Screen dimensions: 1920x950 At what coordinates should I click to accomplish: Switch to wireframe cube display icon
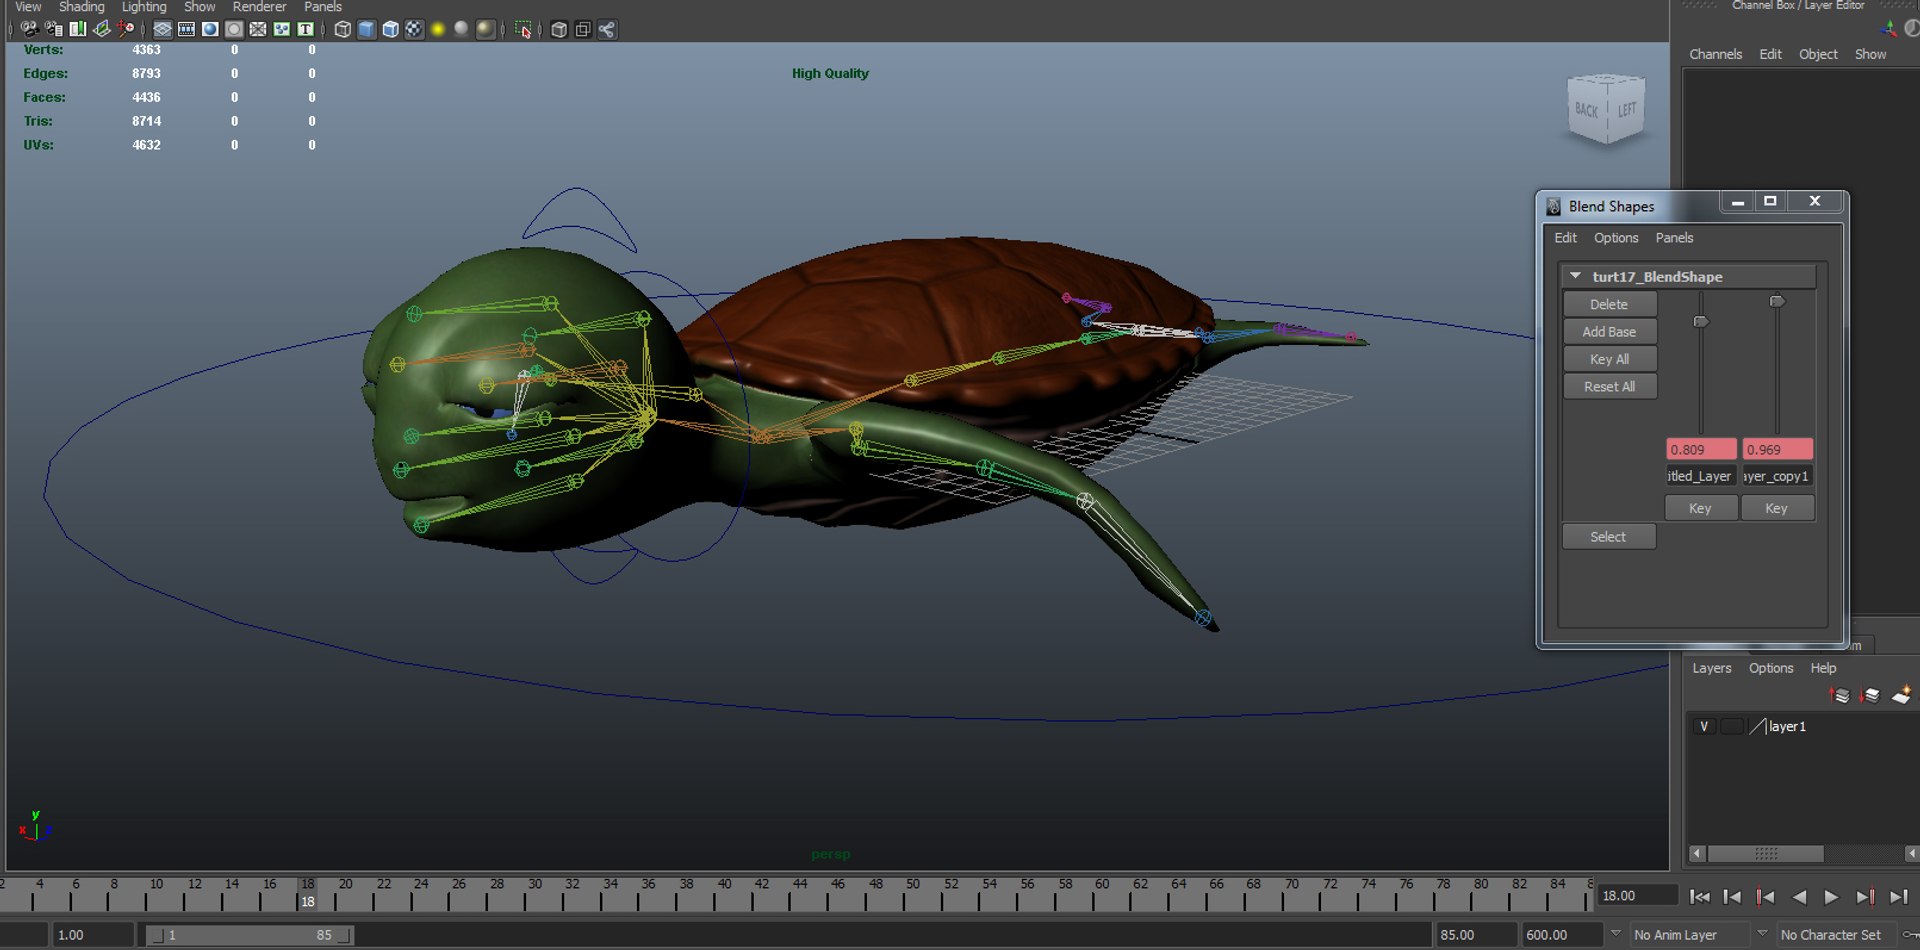pos(342,29)
